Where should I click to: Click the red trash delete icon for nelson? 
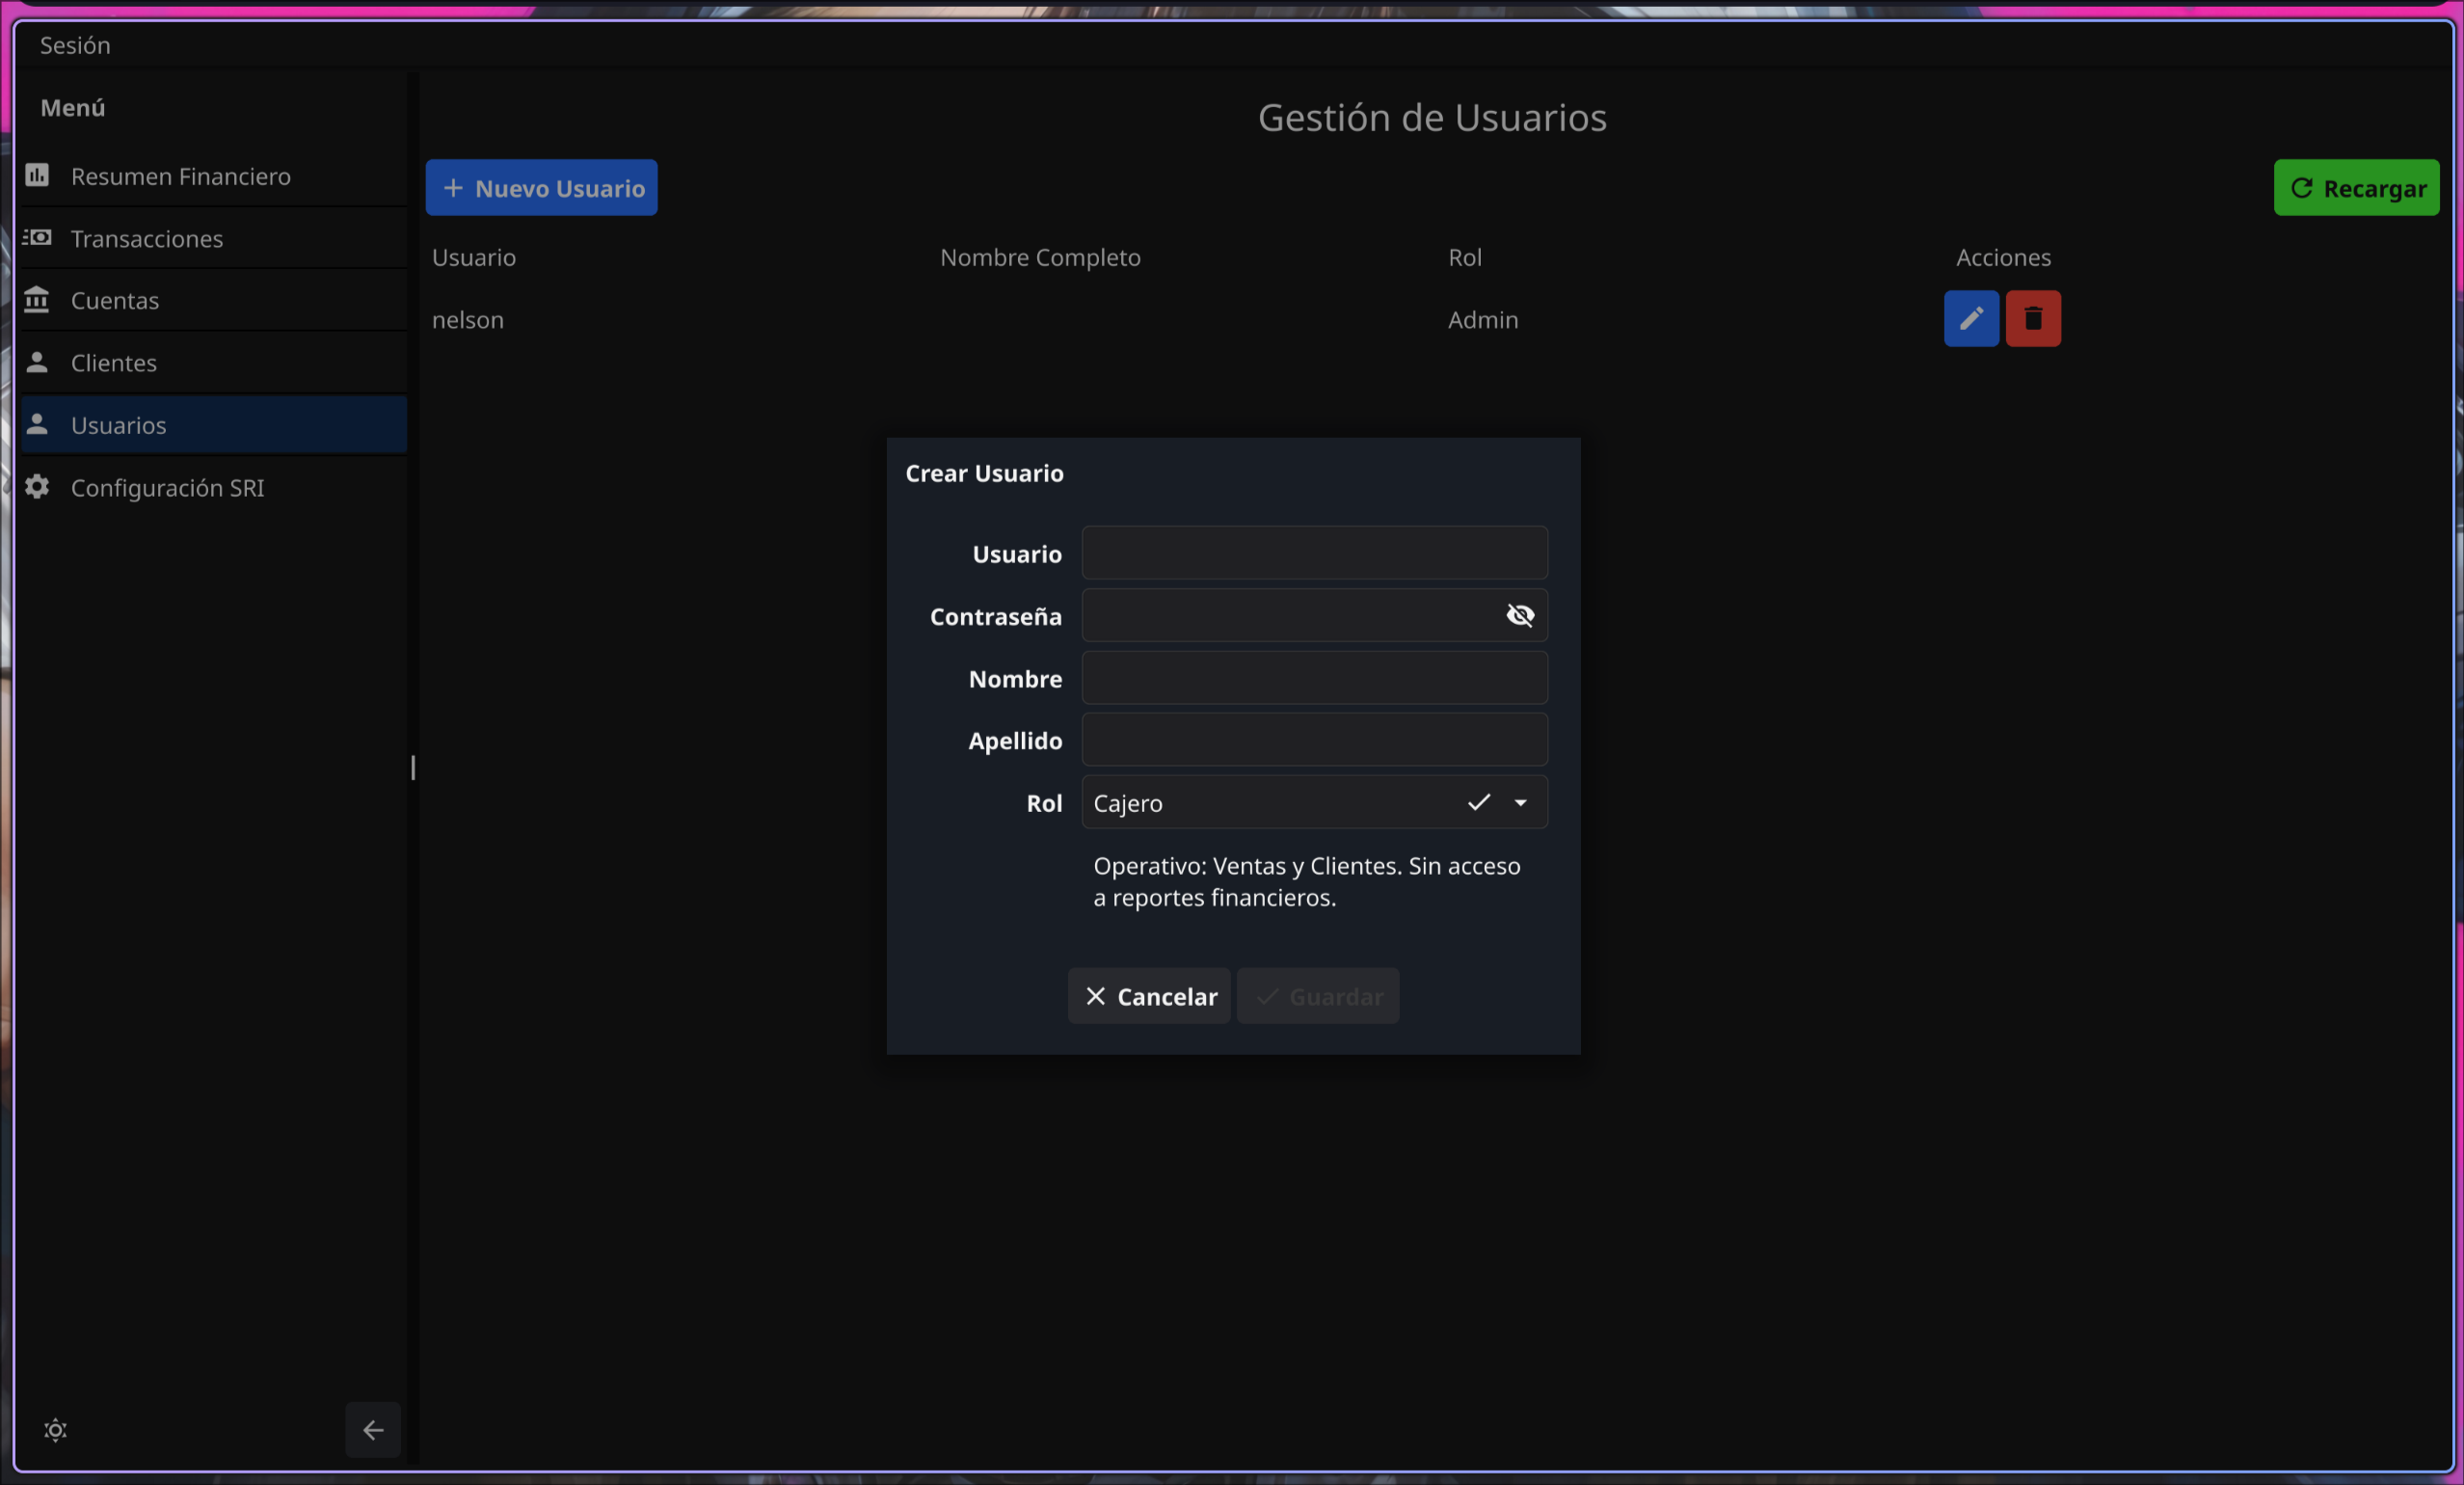[2032, 318]
